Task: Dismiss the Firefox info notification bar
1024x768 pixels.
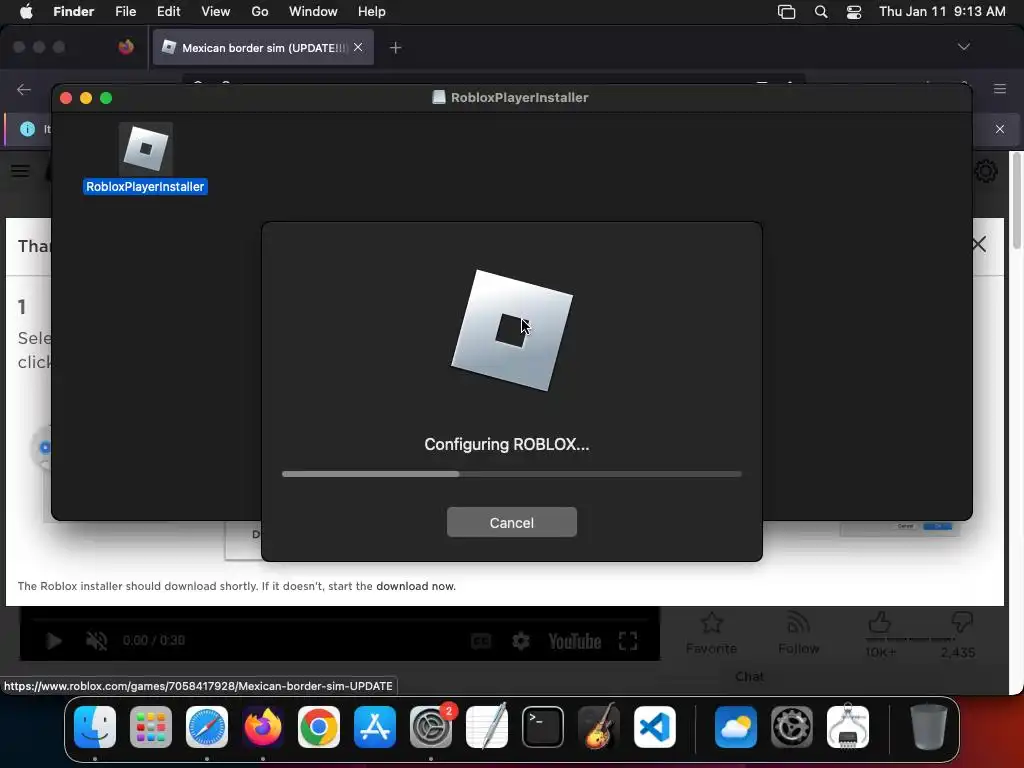Action: coord(1000,129)
